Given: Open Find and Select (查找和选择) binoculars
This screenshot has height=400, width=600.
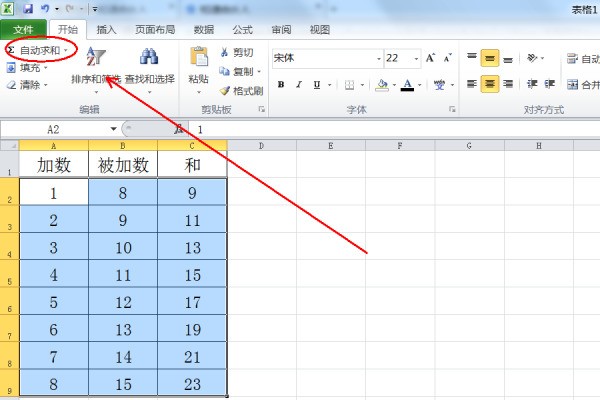Looking at the screenshot, I should pyautogui.click(x=149, y=69).
